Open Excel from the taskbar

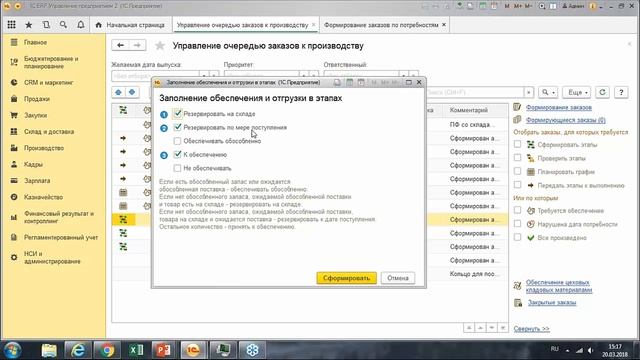pyautogui.click(x=136, y=350)
